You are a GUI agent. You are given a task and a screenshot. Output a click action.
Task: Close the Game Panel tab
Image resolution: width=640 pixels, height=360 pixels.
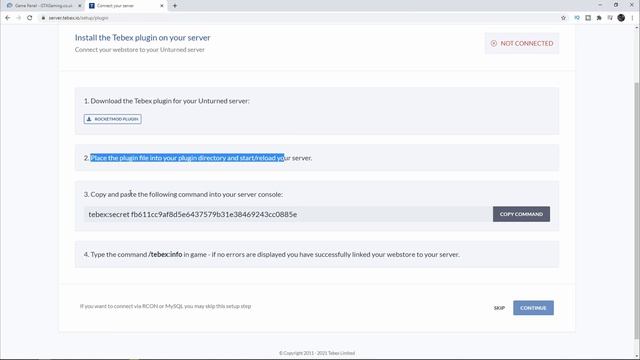point(80,6)
